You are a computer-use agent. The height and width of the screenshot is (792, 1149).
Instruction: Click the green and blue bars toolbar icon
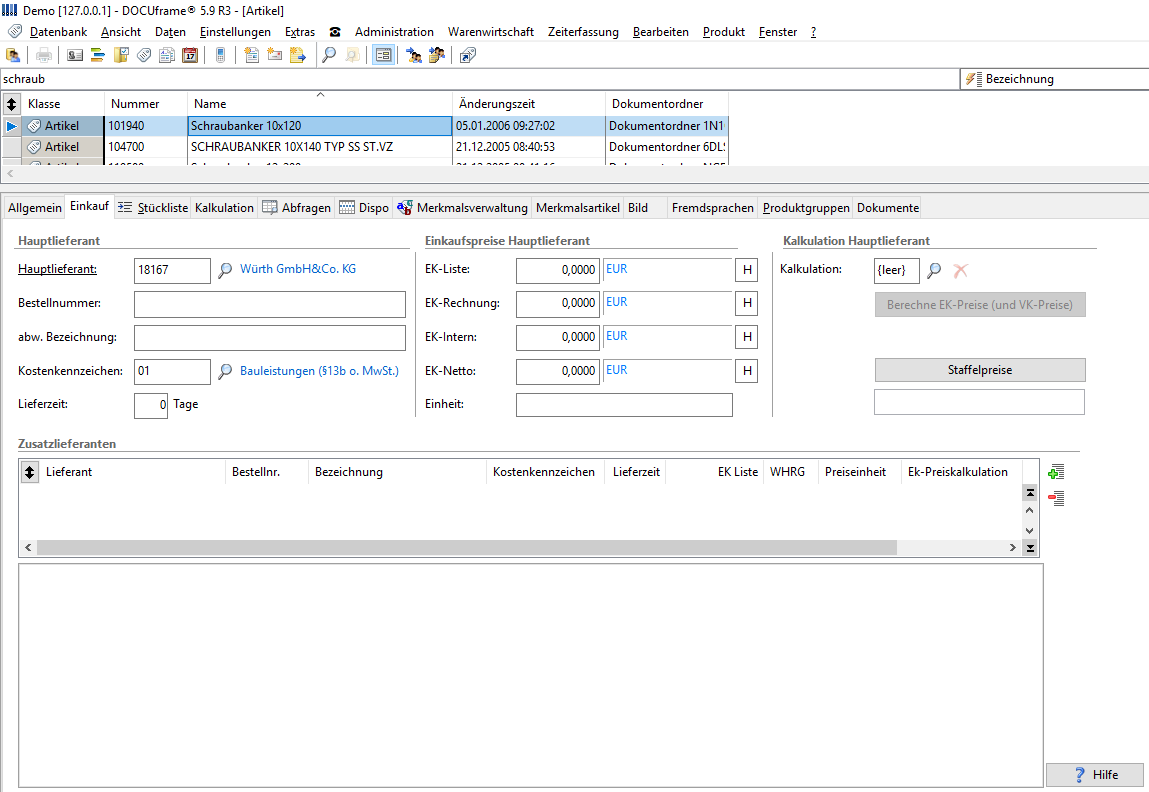tap(97, 55)
